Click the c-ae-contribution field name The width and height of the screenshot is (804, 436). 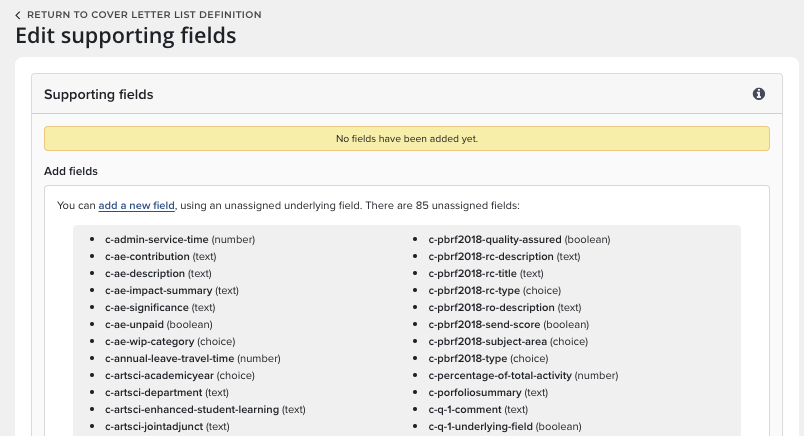[146, 256]
